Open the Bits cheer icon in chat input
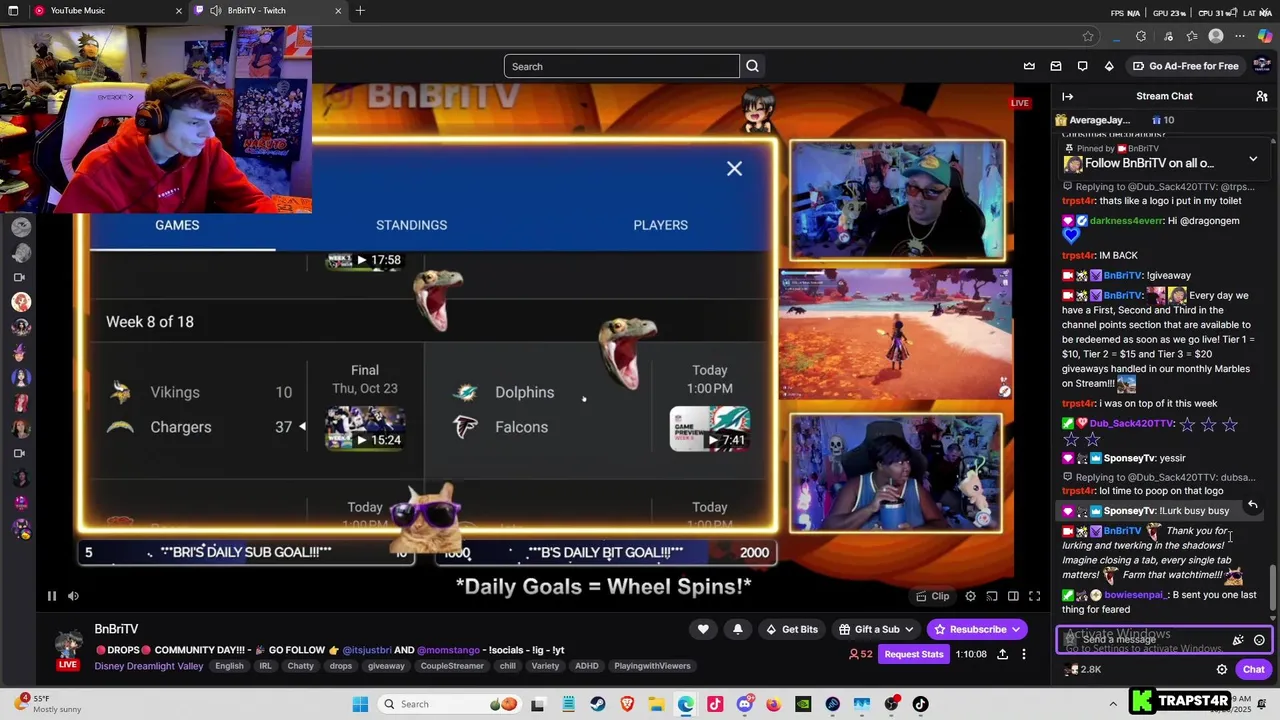 point(1238,640)
